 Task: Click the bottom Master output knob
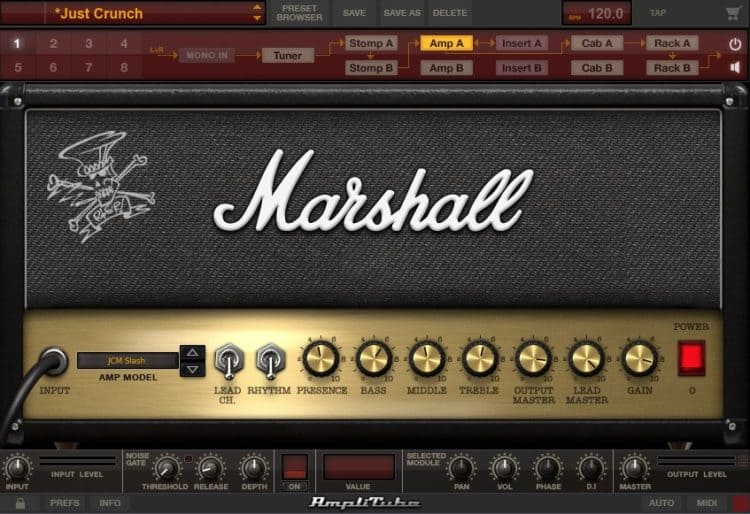(635, 469)
